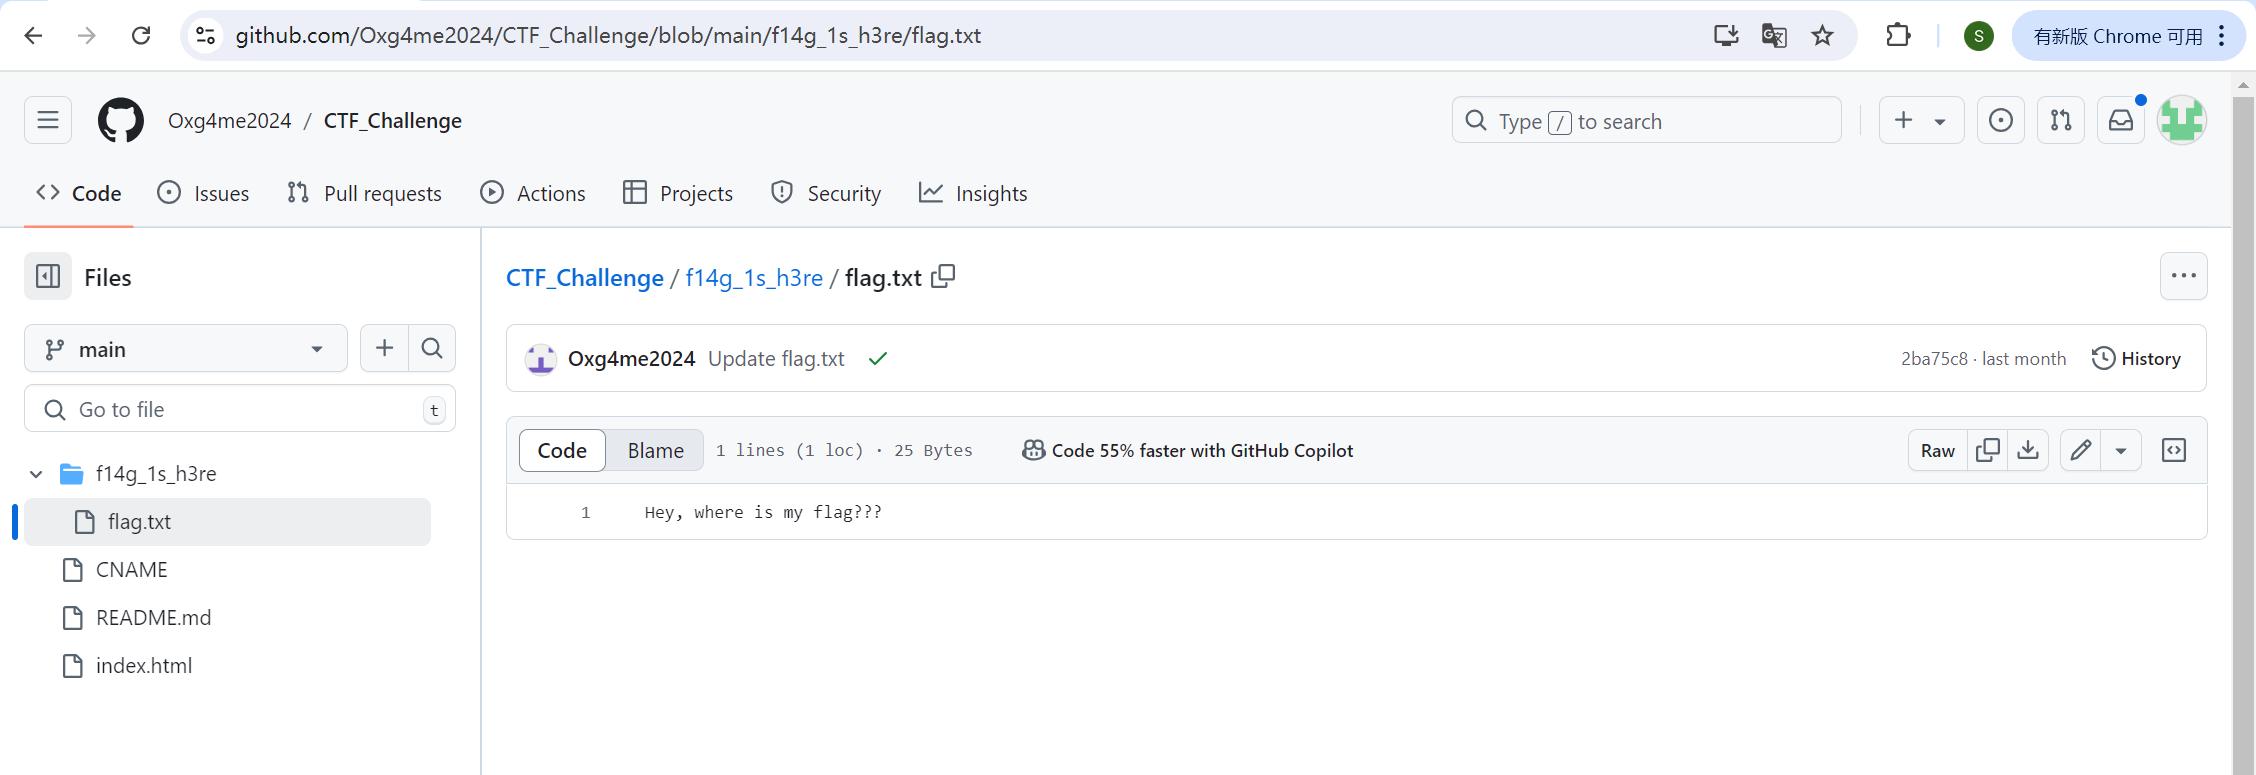Expand the create new dropdown arrow

click(x=1940, y=121)
